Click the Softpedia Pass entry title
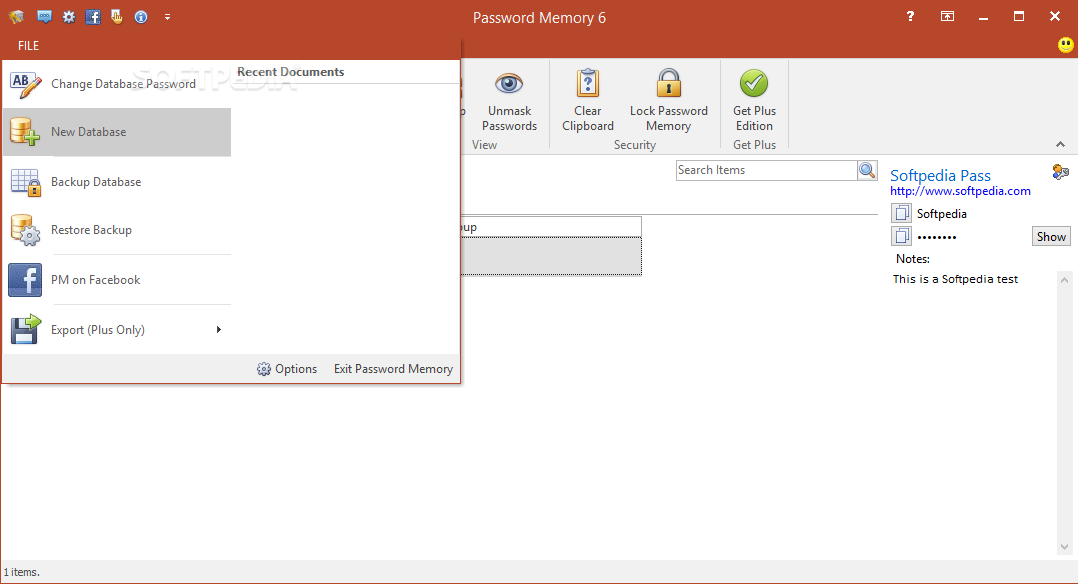The width and height of the screenshot is (1078, 584). 940,175
